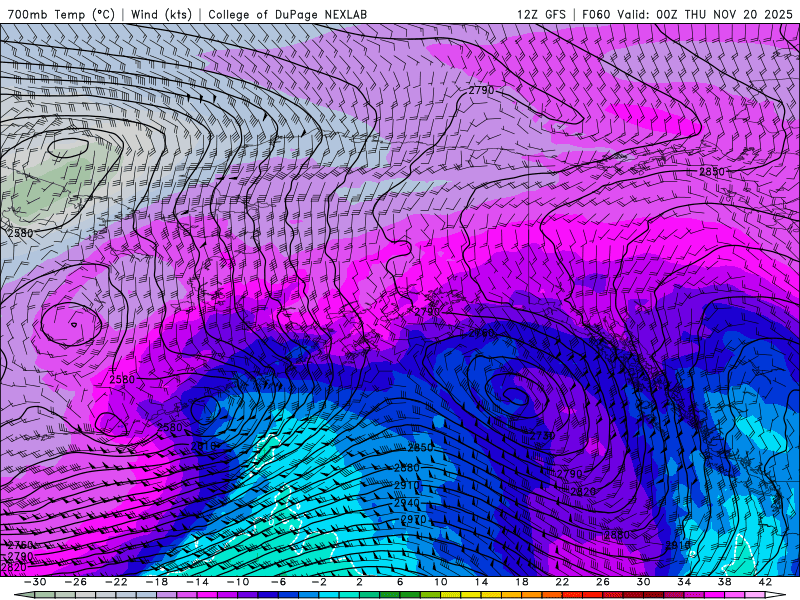Click the 42 value on the color scale
The height and width of the screenshot is (600, 800).
click(764, 582)
